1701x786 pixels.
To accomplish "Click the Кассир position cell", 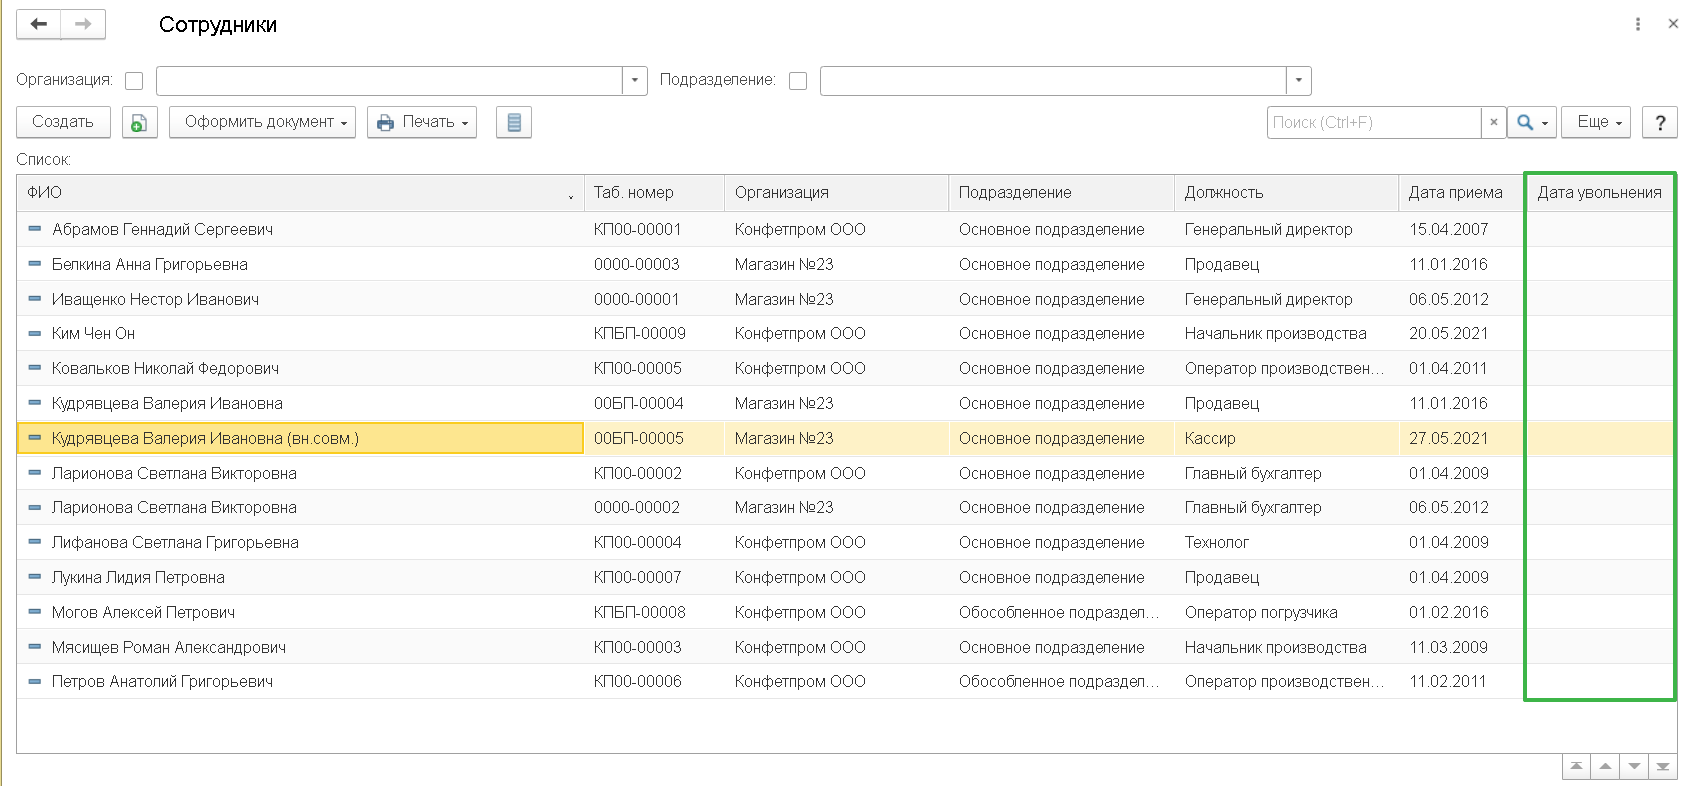I will (x=1286, y=438).
